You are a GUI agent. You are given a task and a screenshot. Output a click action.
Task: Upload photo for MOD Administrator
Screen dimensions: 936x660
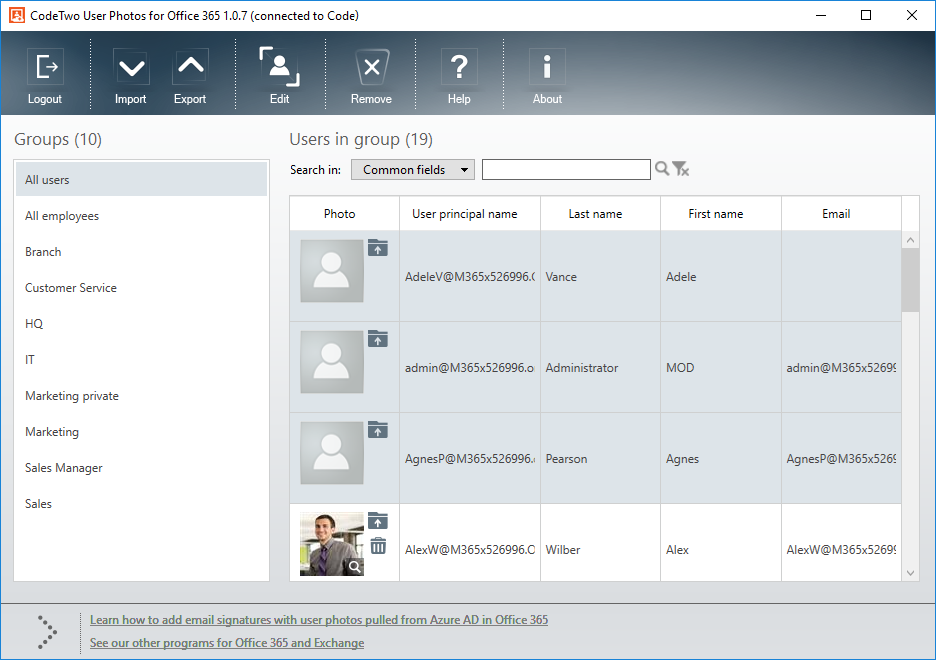378,339
